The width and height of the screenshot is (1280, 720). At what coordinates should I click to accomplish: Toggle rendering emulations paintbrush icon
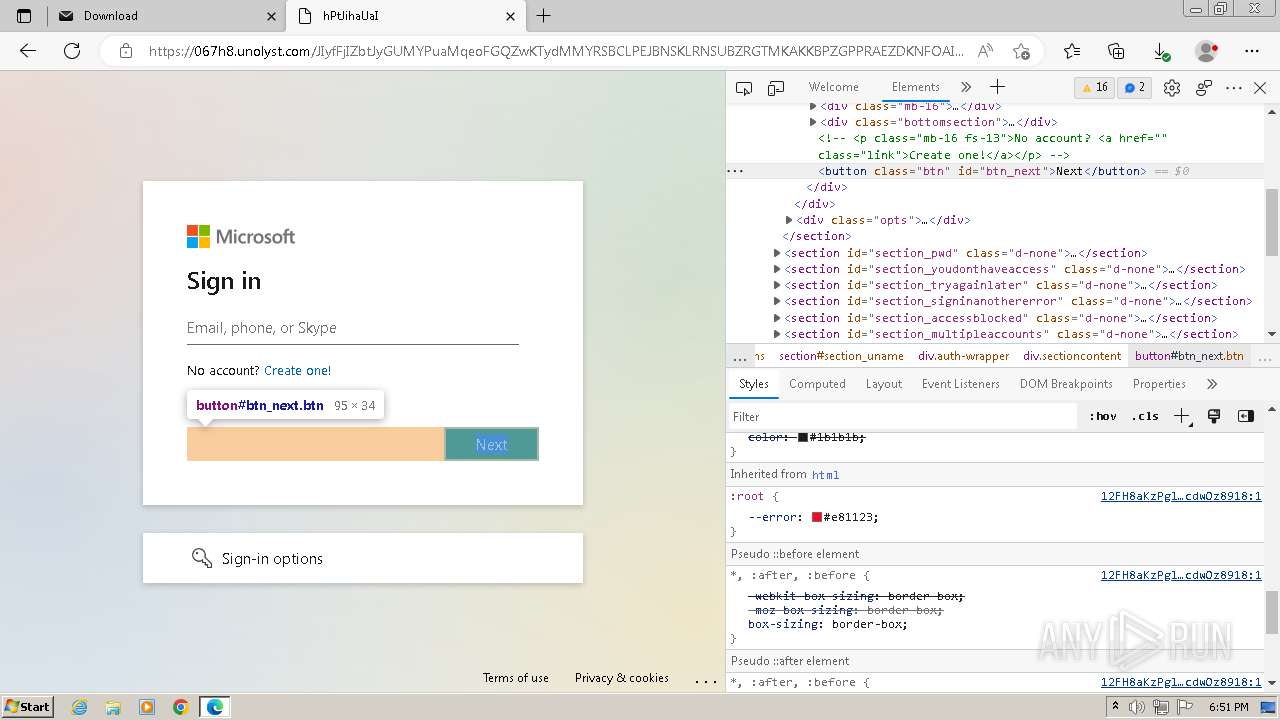[1214, 416]
